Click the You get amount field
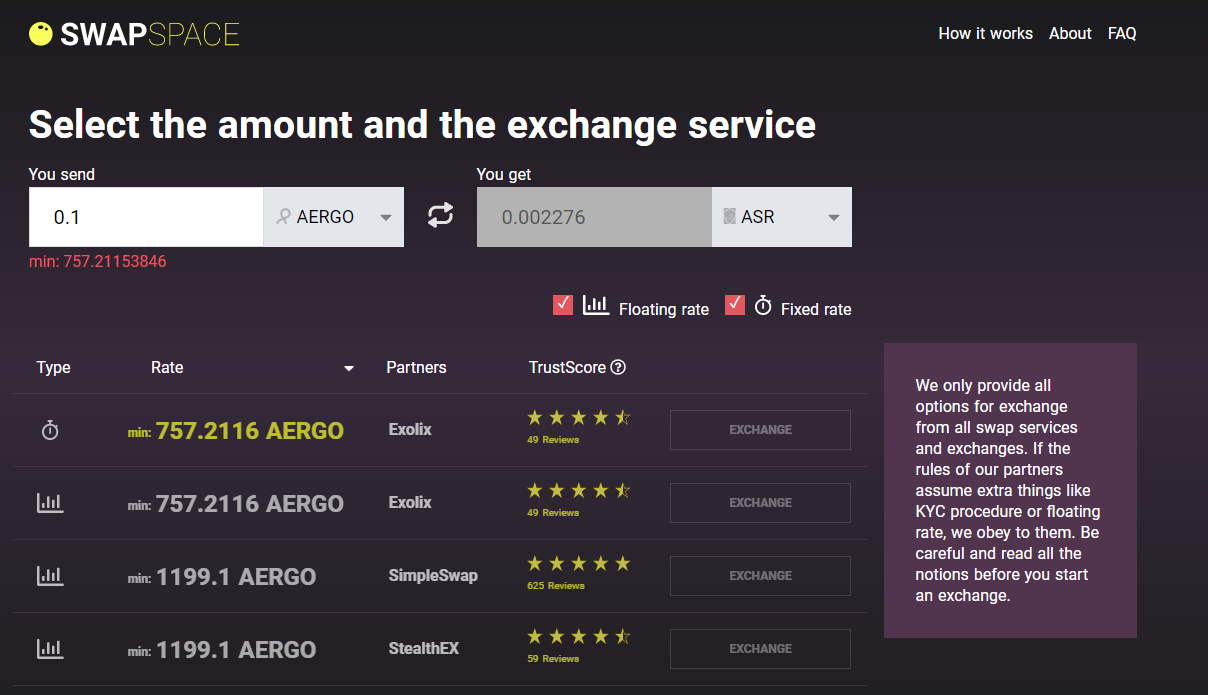The height and width of the screenshot is (695, 1208). click(x=594, y=217)
